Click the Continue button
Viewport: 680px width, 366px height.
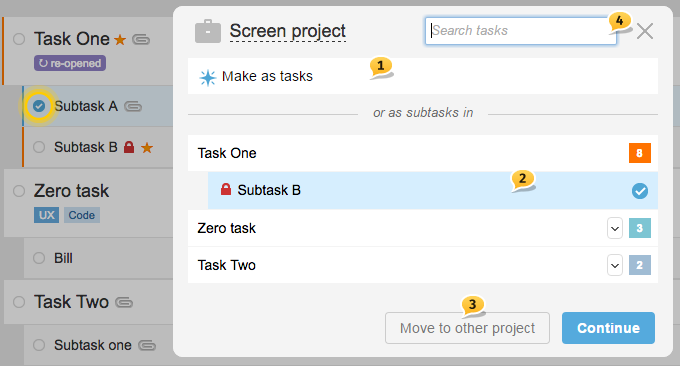pyautogui.click(x=608, y=328)
